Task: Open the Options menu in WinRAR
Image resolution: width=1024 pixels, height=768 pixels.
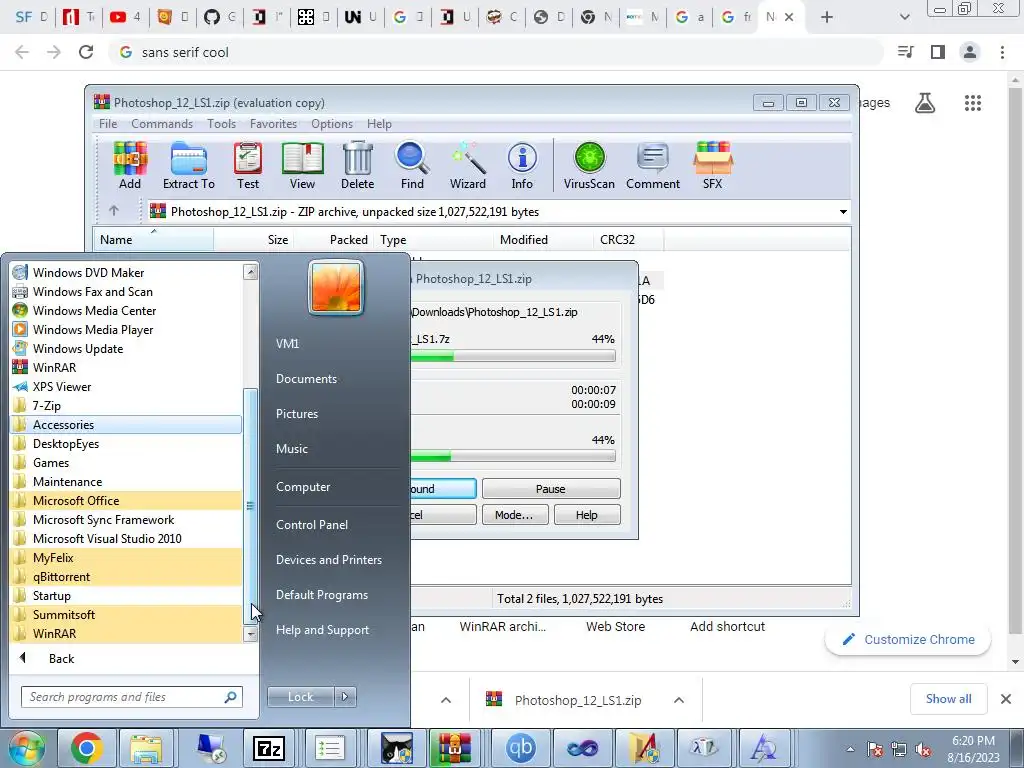Action: pyautogui.click(x=332, y=123)
